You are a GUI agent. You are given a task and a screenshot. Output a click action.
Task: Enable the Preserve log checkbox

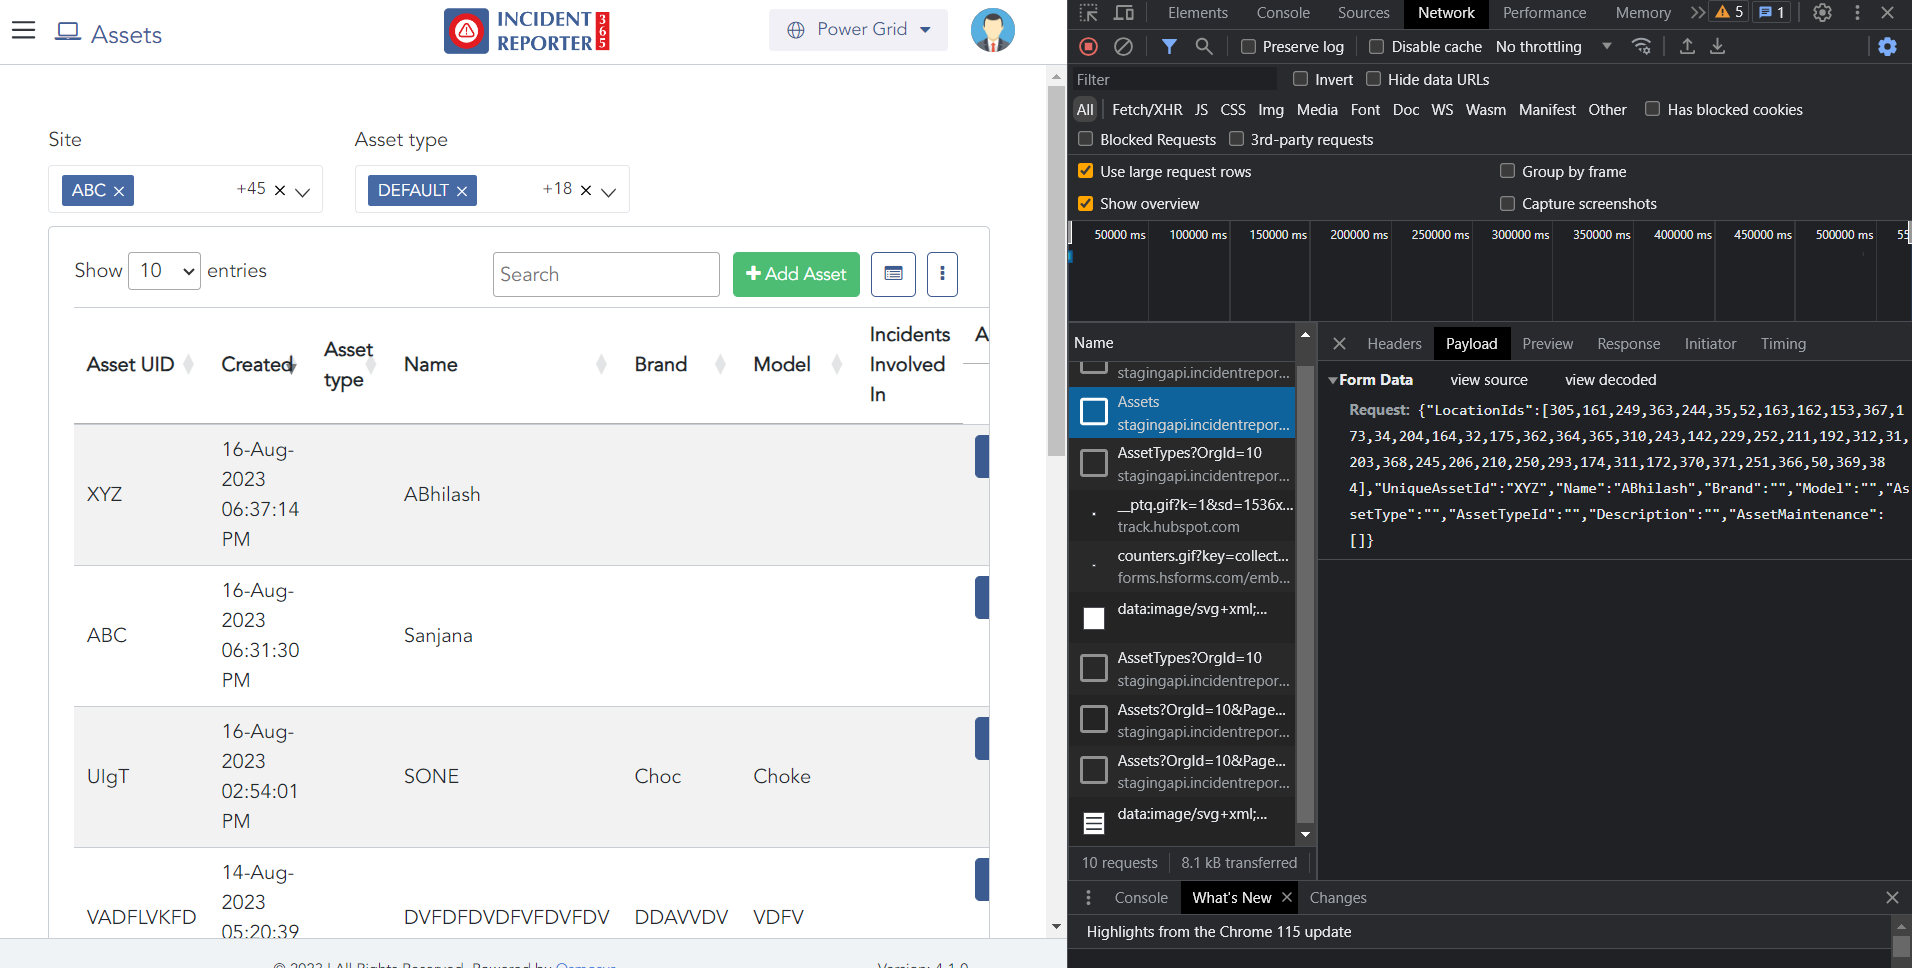click(x=1248, y=47)
